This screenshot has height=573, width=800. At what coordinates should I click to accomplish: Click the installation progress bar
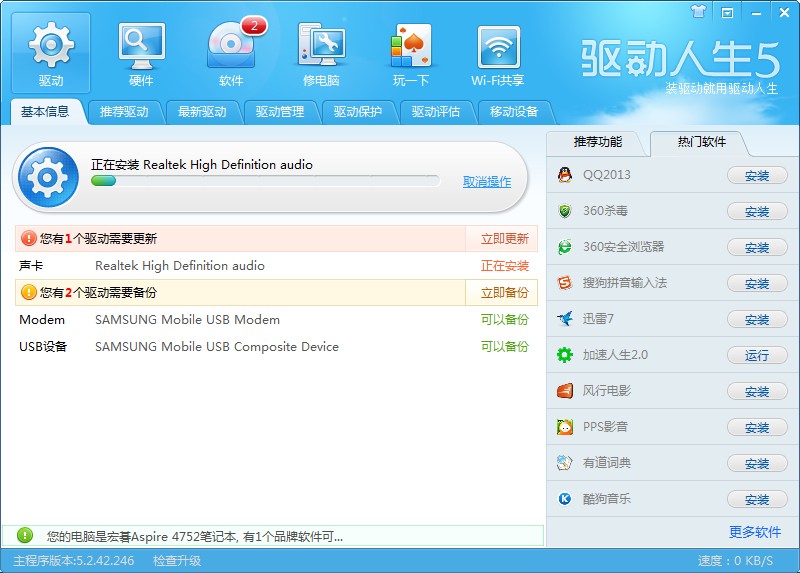click(x=265, y=181)
